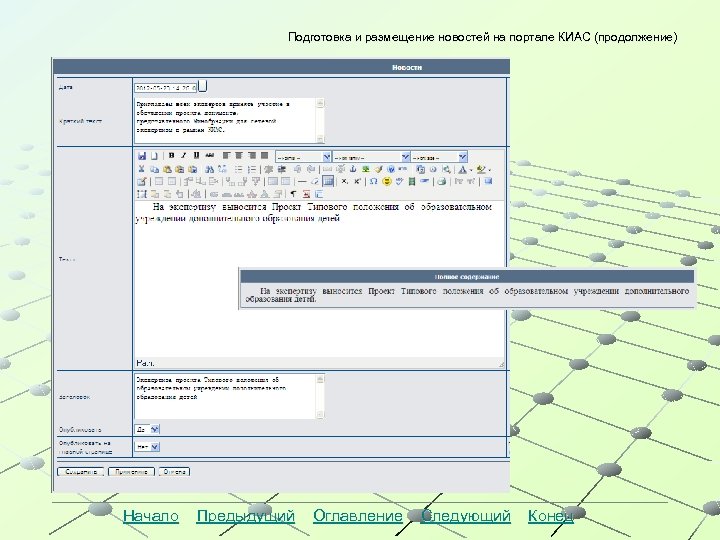This screenshot has width=720, height=540.
Task: Click the Save floppy-disk icon in editor toolbar
Action: click(142, 156)
